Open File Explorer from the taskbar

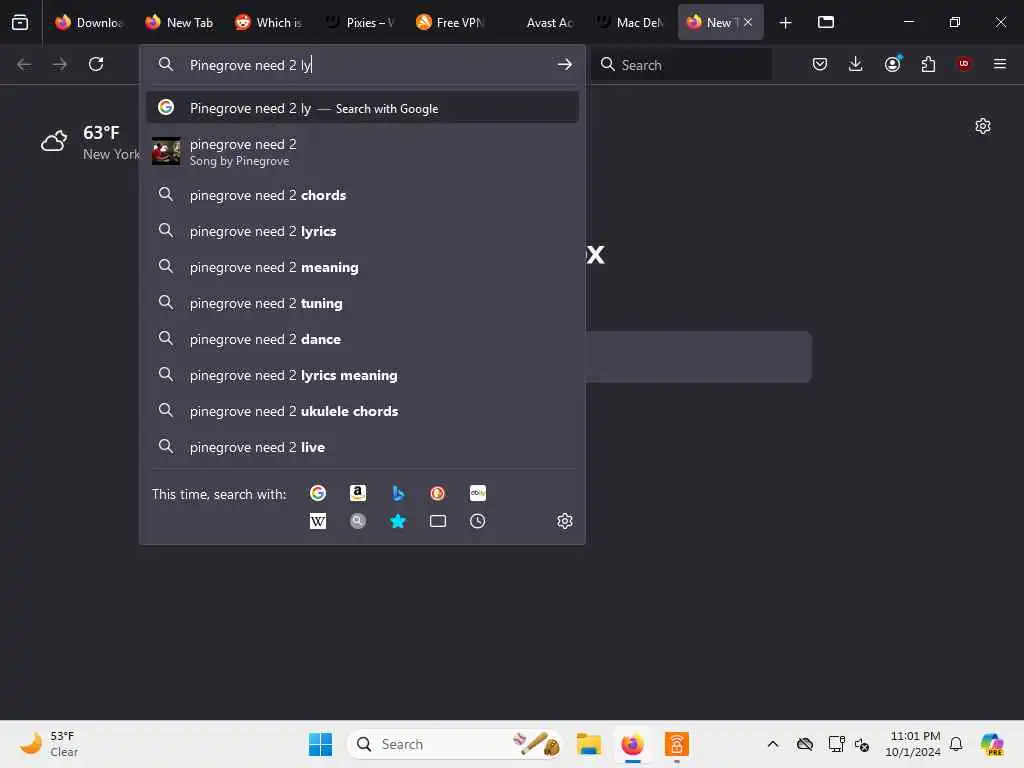(x=588, y=744)
